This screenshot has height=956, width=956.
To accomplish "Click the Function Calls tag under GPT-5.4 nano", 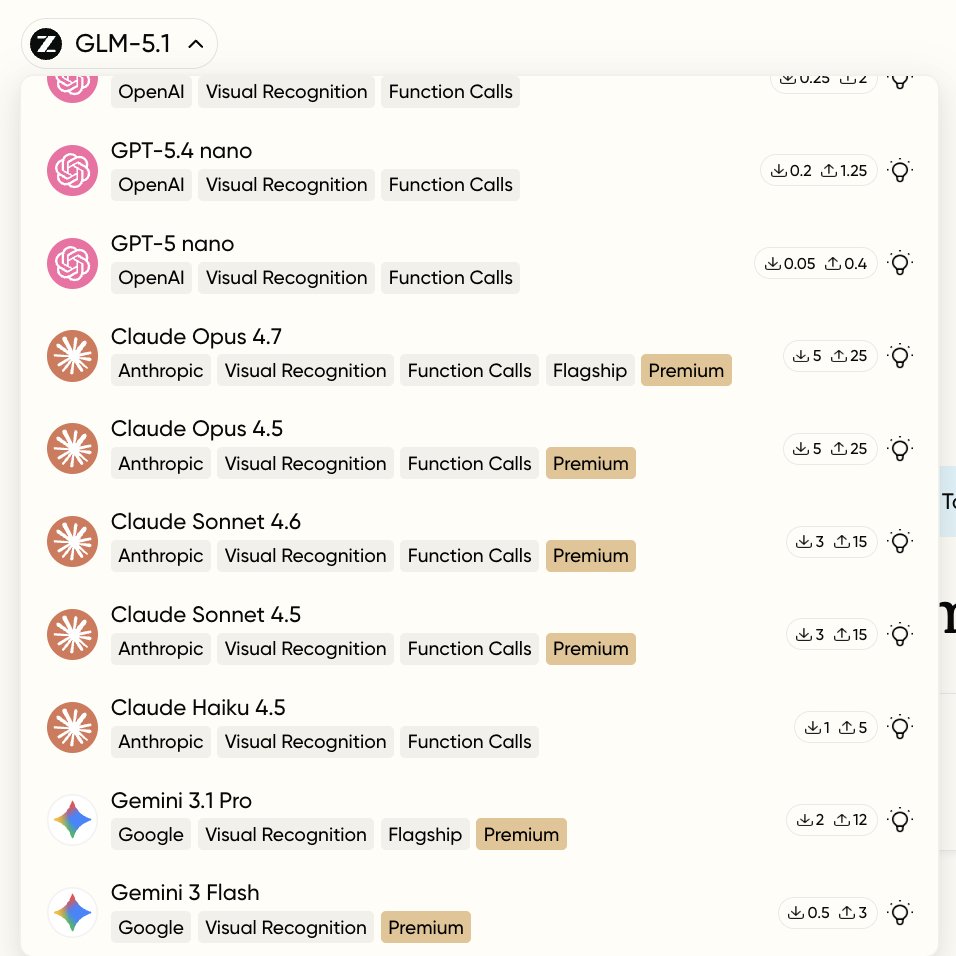I will tap(451, 185).
